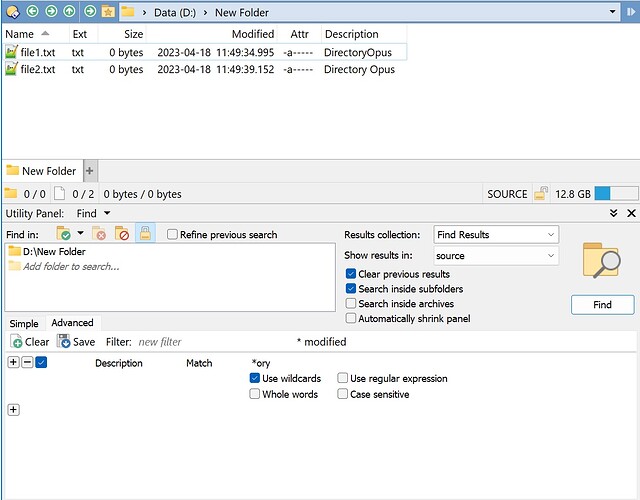Open the Results collection dropdown
This screenshot has width=640, height=500.
pos(496,235)
